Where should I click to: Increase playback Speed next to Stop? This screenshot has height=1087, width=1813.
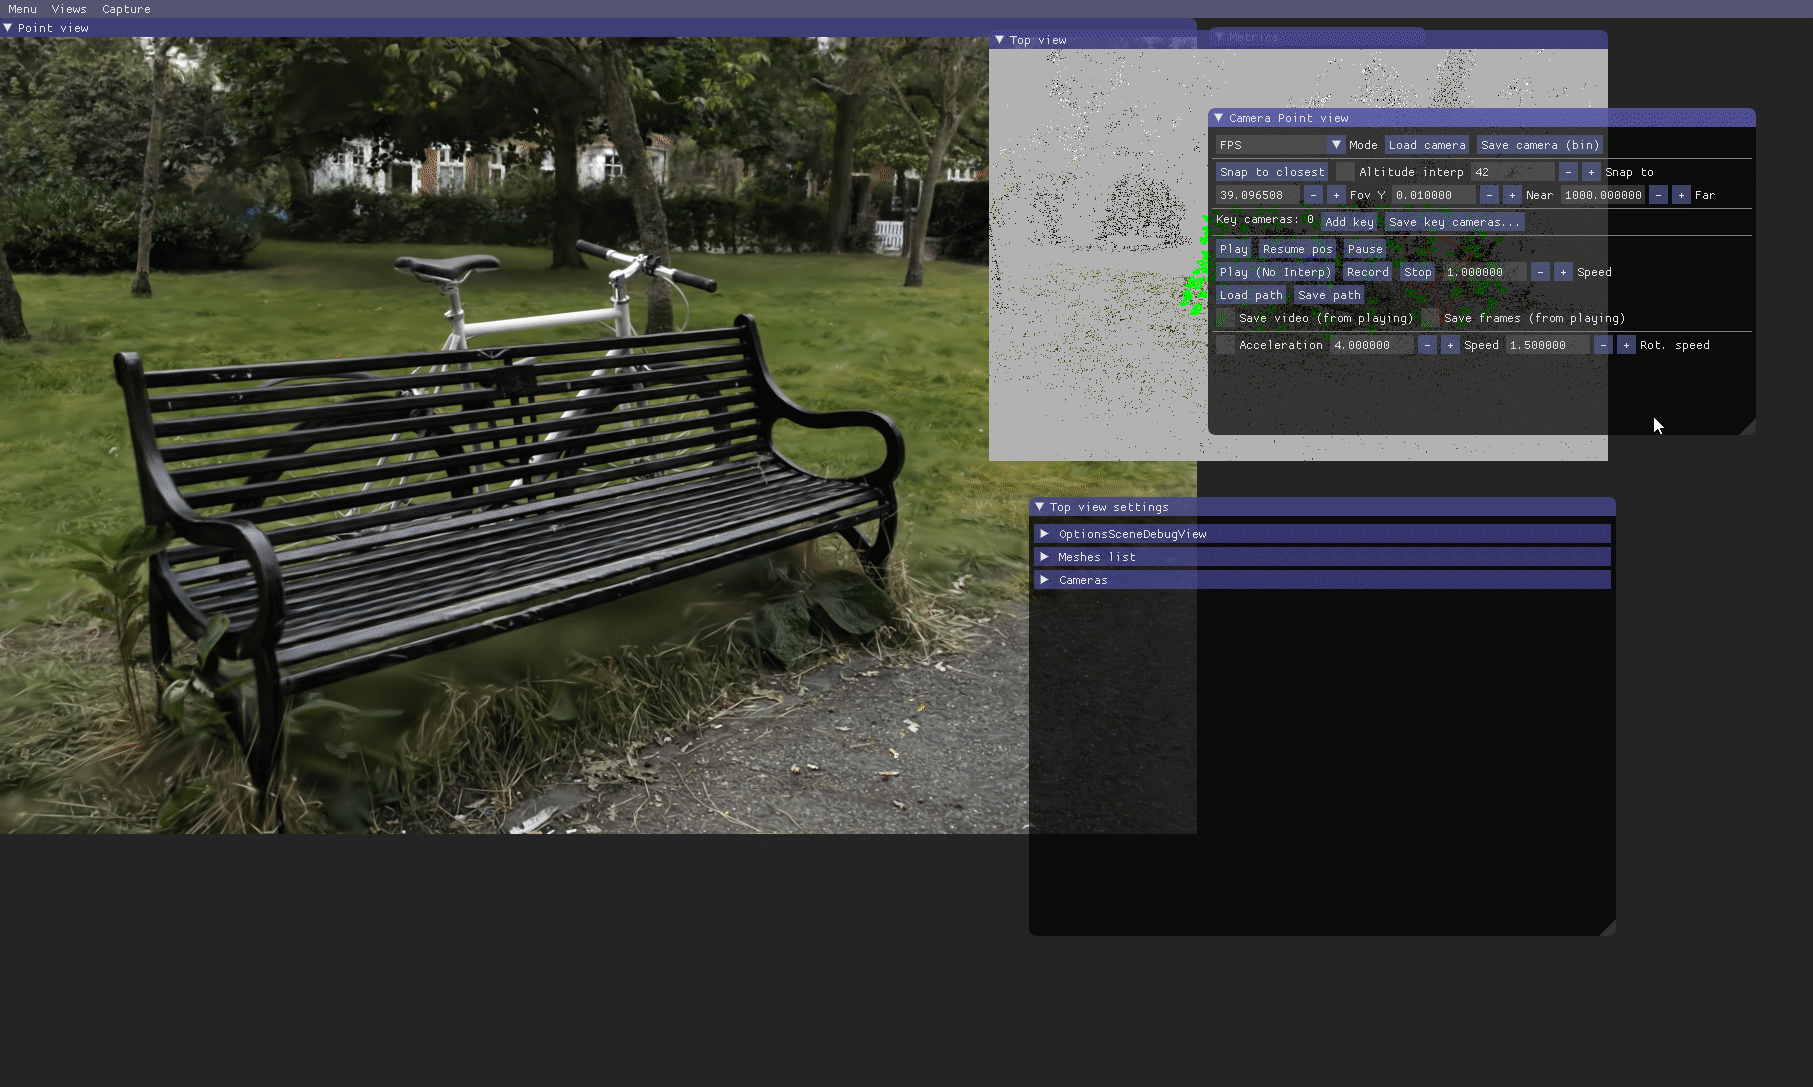(x=1563, y=272)
